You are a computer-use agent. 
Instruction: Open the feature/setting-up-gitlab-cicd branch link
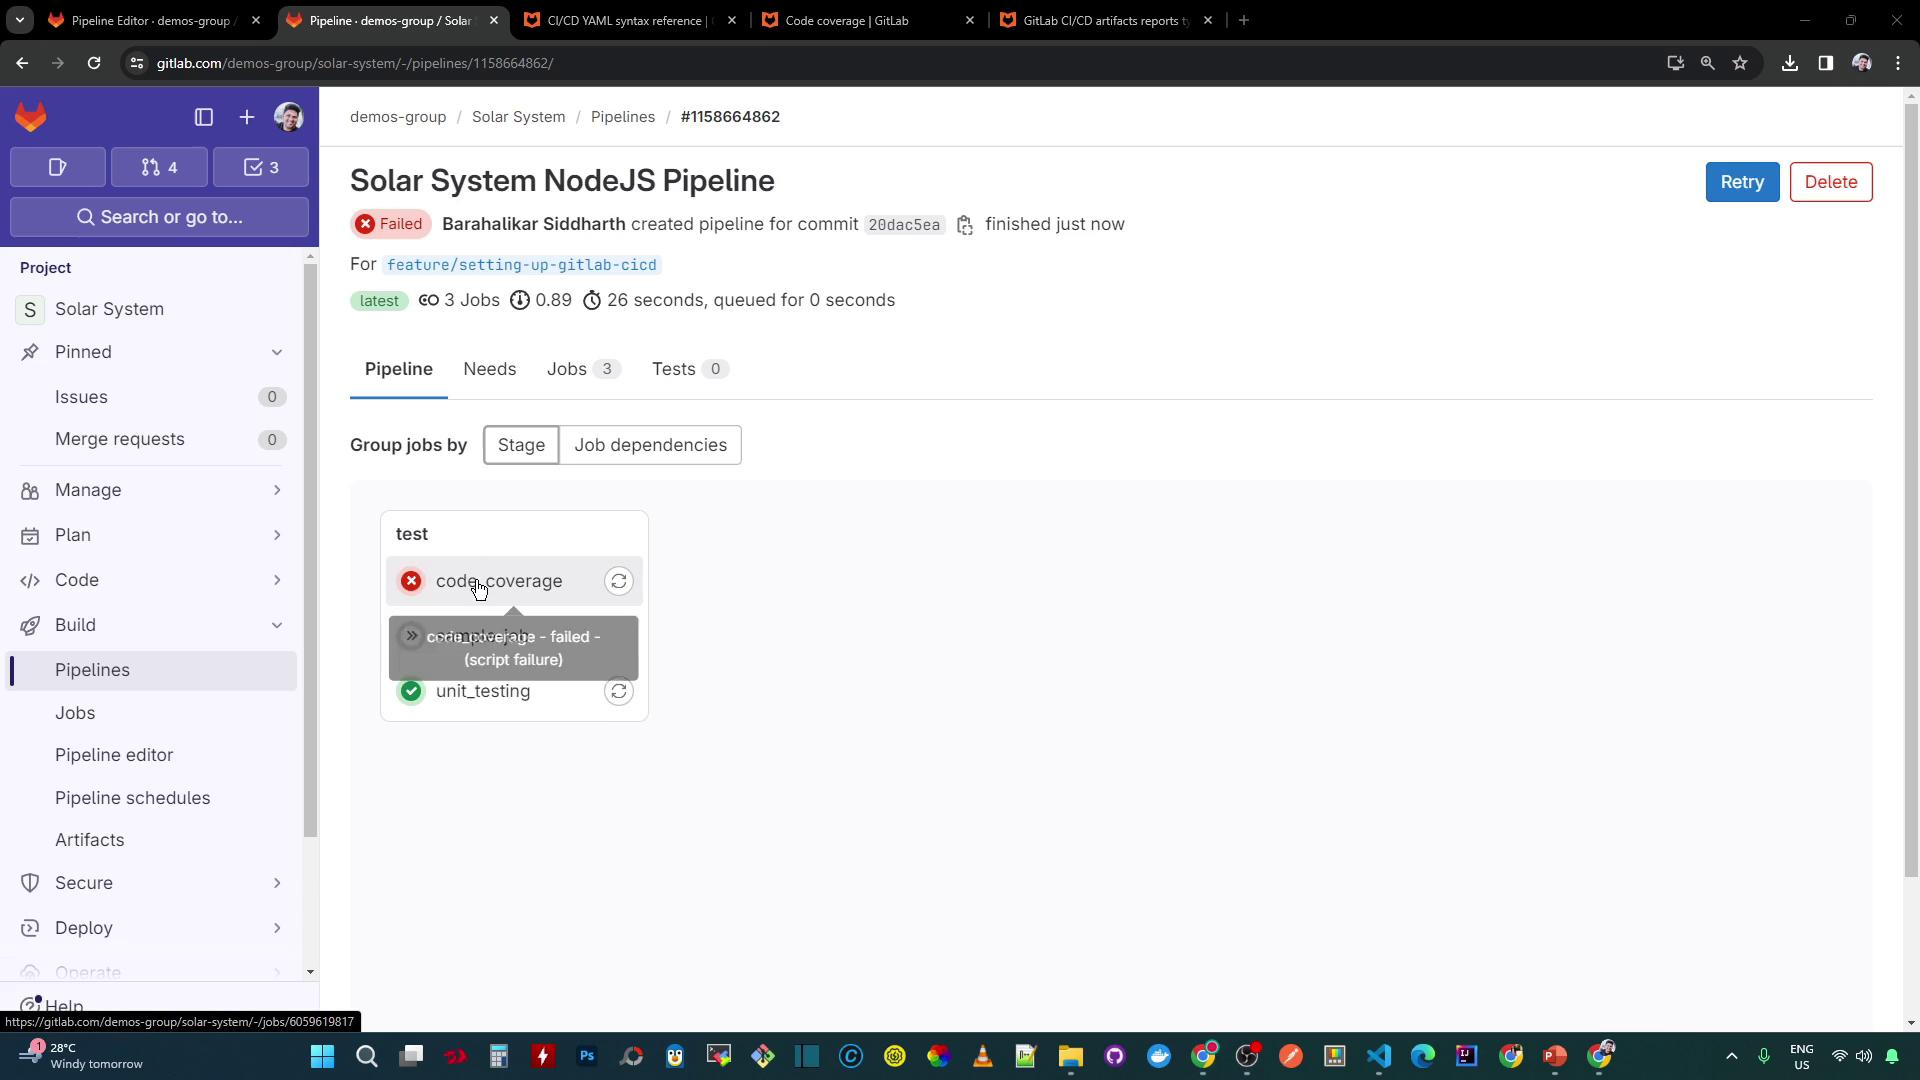(521, 265)
